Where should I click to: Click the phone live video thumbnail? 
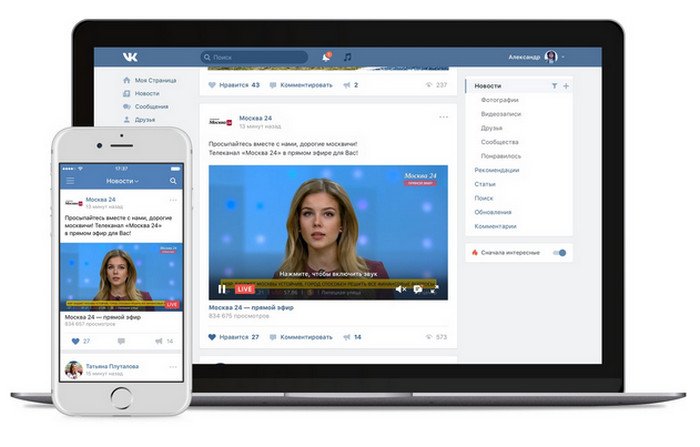121,277
